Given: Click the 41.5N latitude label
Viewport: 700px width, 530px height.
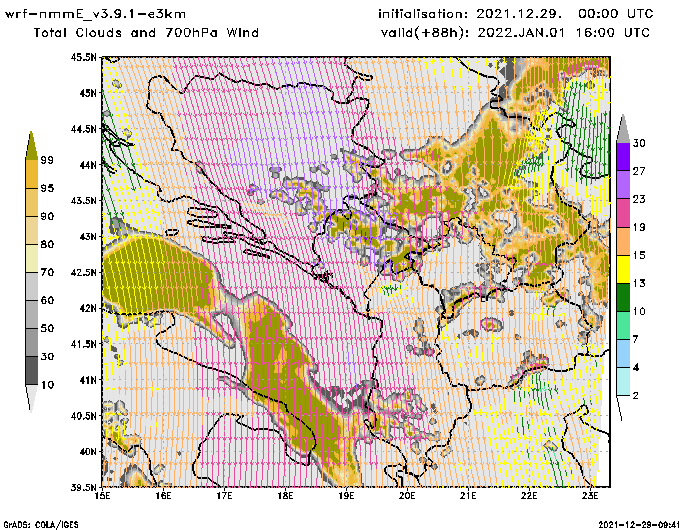Looking at the screenshot, I should pos(83,344).
